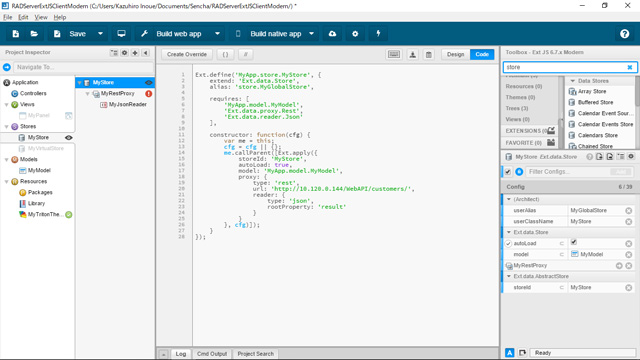The image size is (640, 360).
Task: Click the curly braces toolbar button
Action: coord(225,54)
